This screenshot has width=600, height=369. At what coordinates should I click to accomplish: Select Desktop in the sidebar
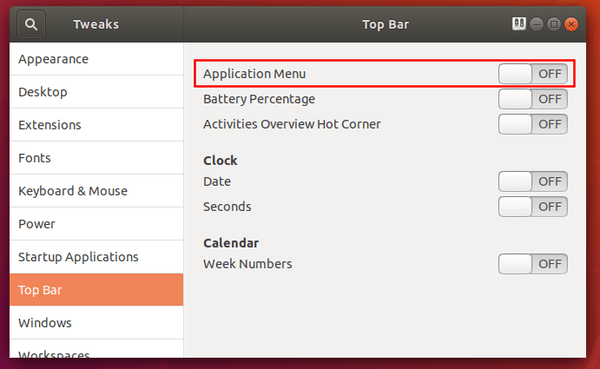pos(96,92)
